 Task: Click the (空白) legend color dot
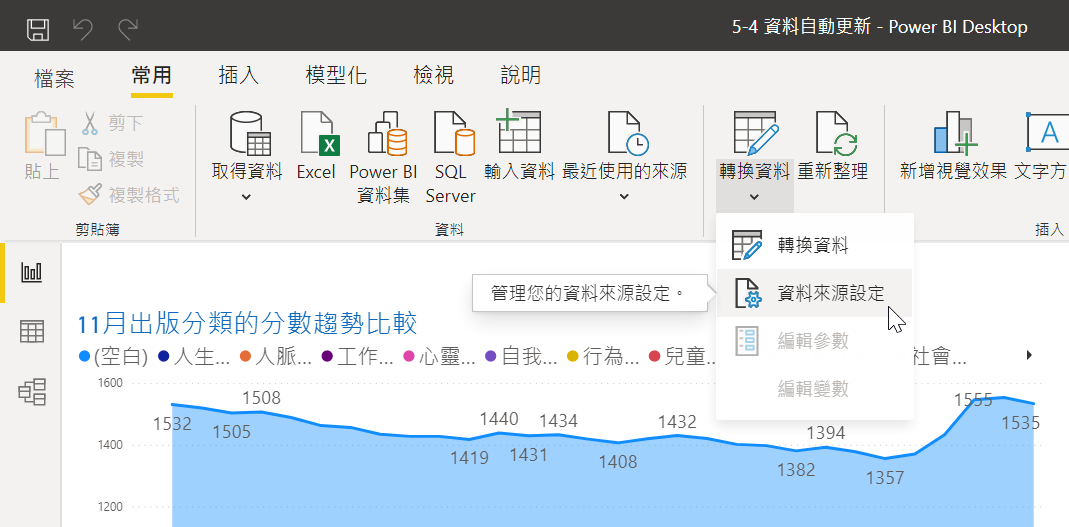click(85, 356)
